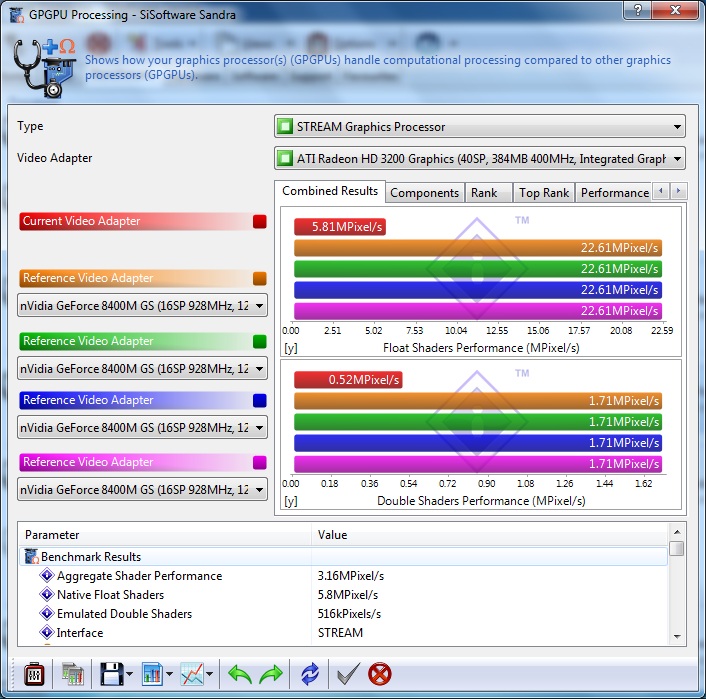Switch to the Rank tab
The image size is (706, 699).
click(x=489, y=193)
